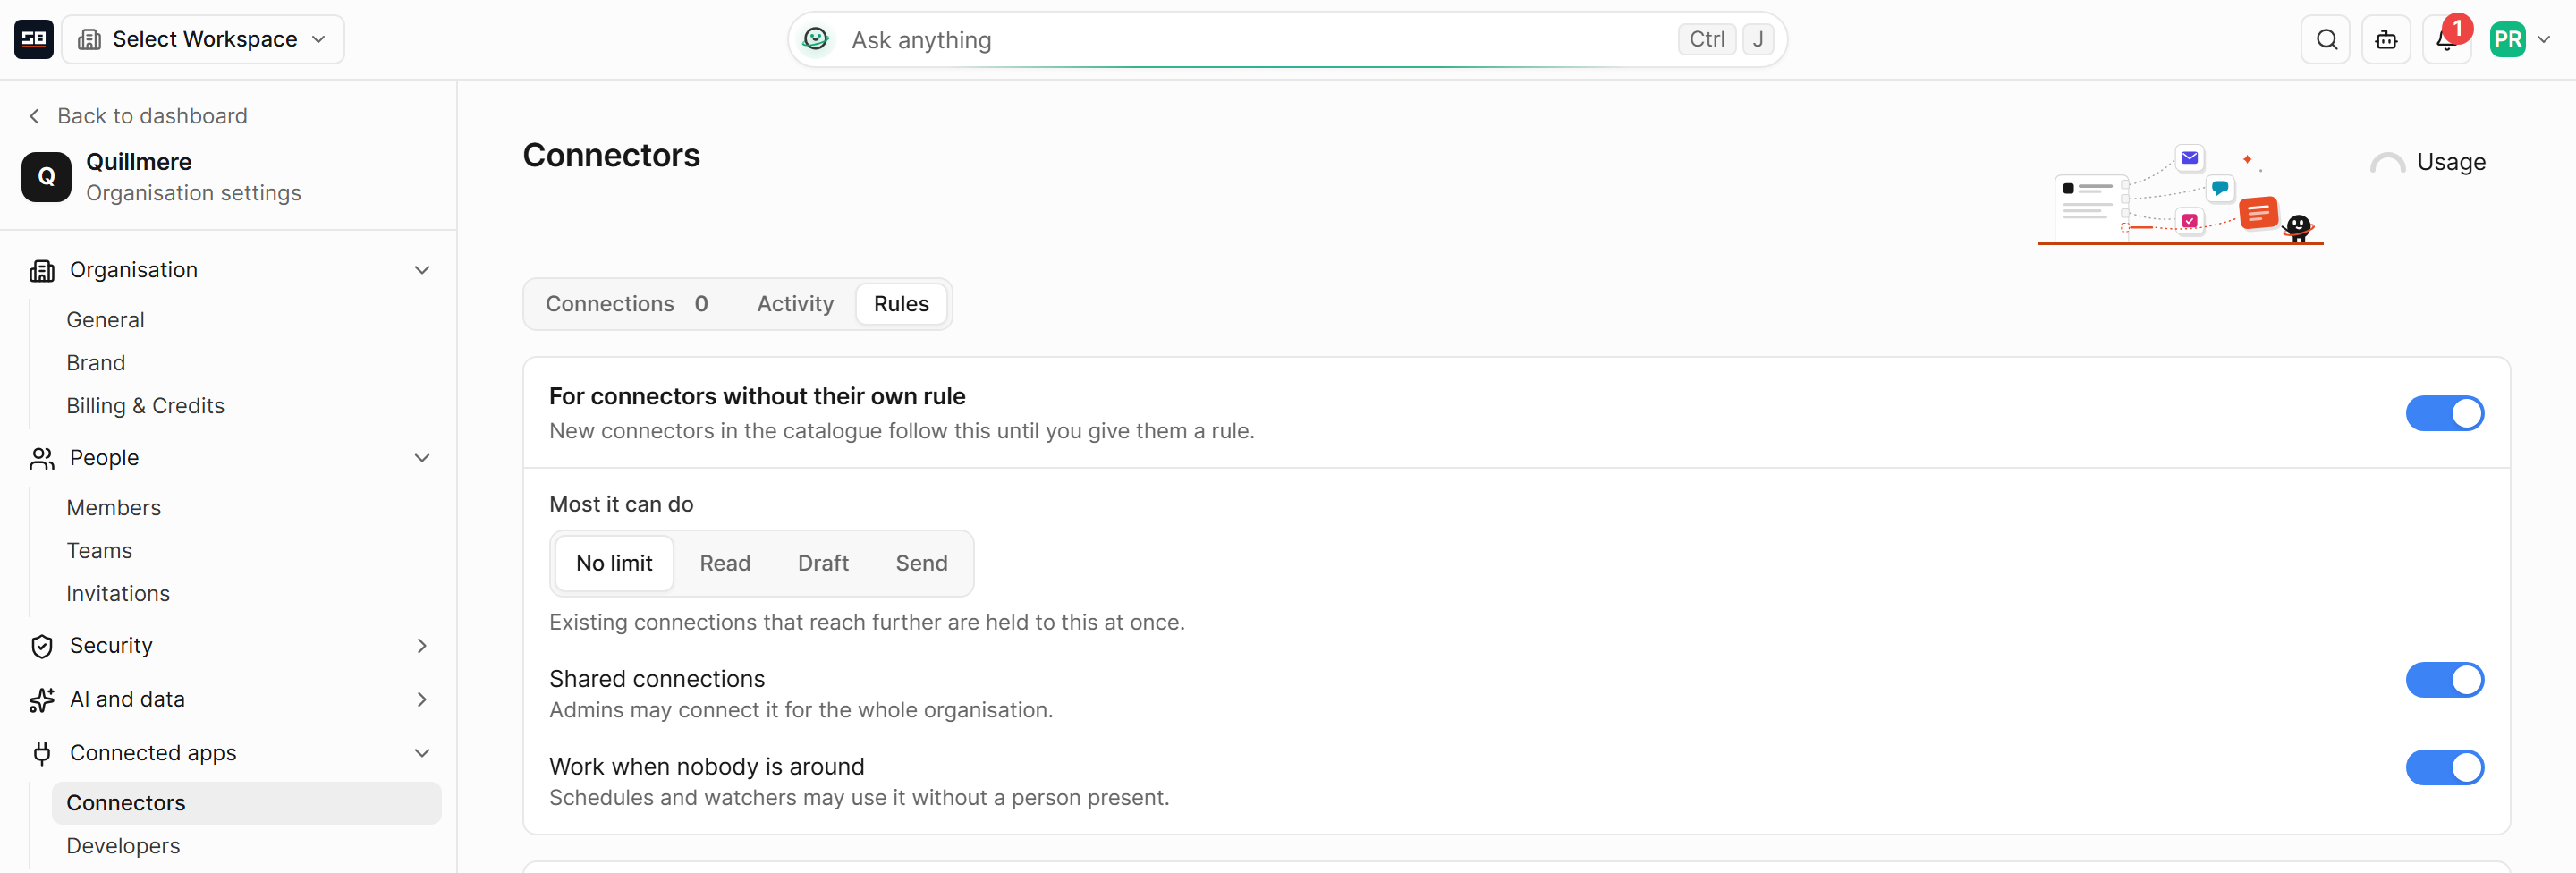Collapse the People section chevron
This screenshot has height=873, width=2576.
422,458
